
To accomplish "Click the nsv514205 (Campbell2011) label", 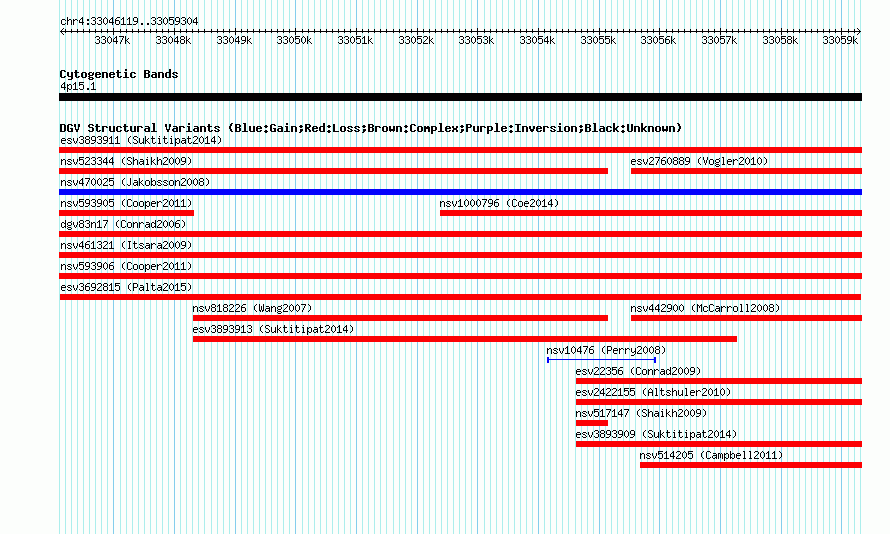I will tap(711, 455).
